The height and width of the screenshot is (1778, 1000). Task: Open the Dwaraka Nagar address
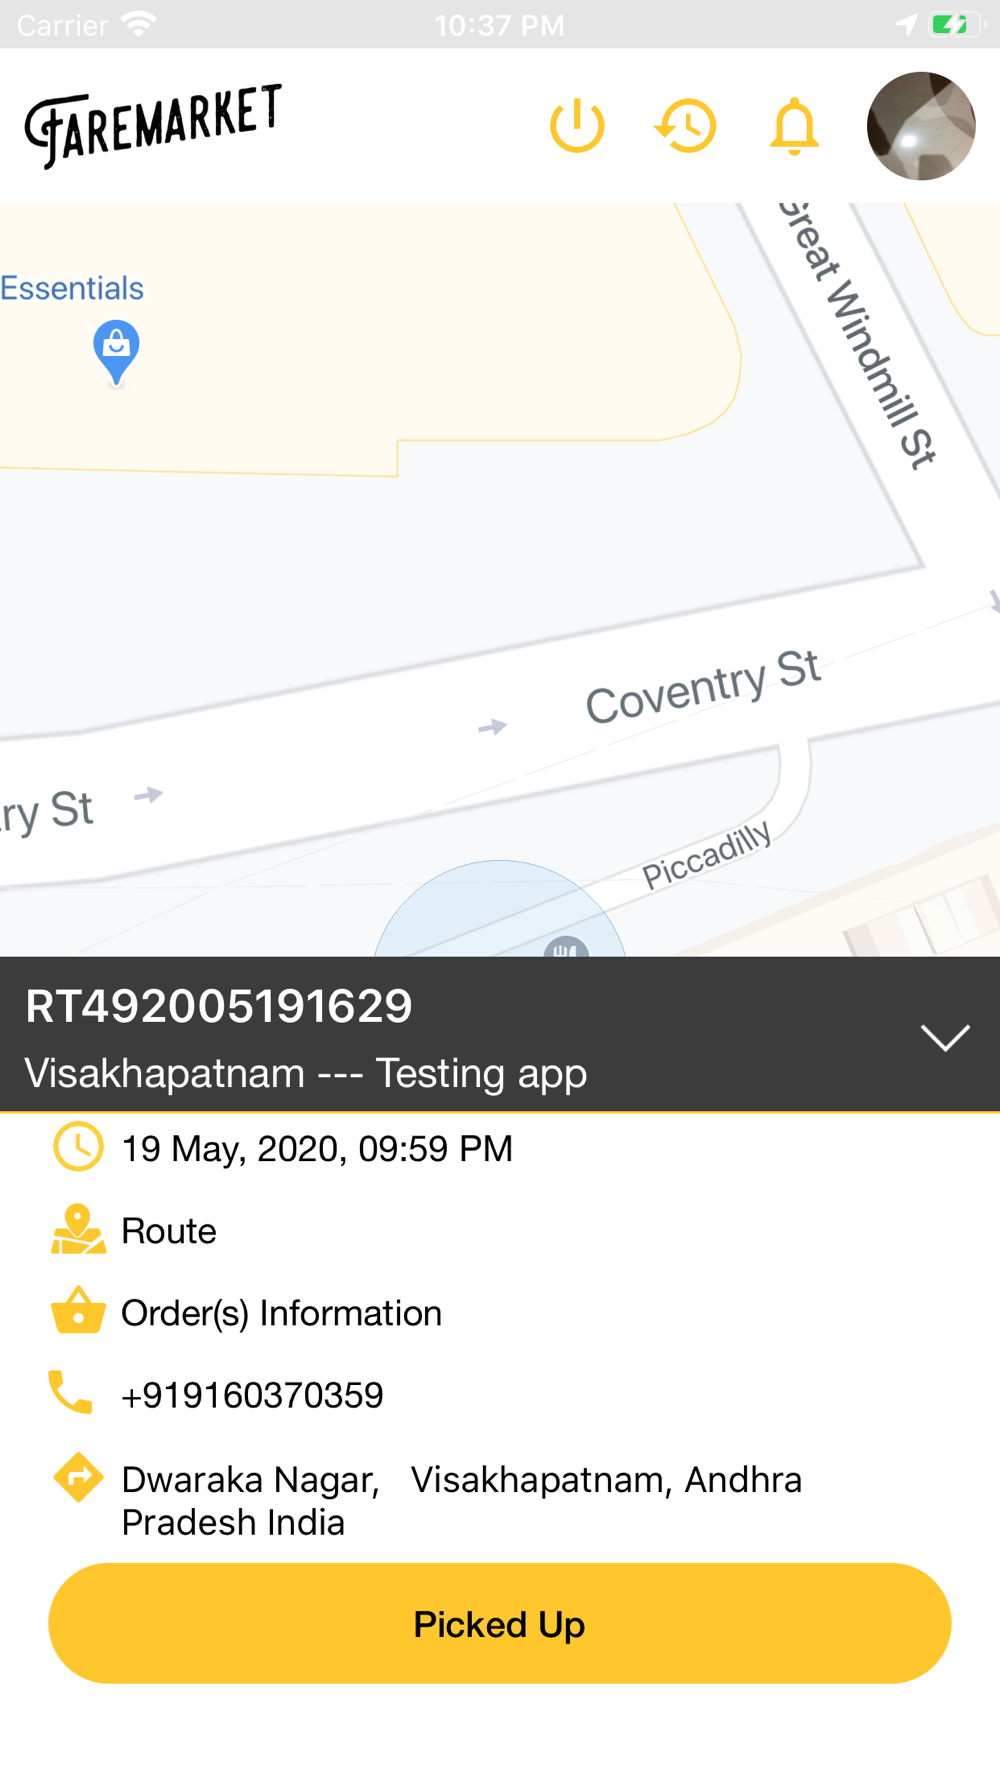pyautogui.click(x=461, y=1501)
